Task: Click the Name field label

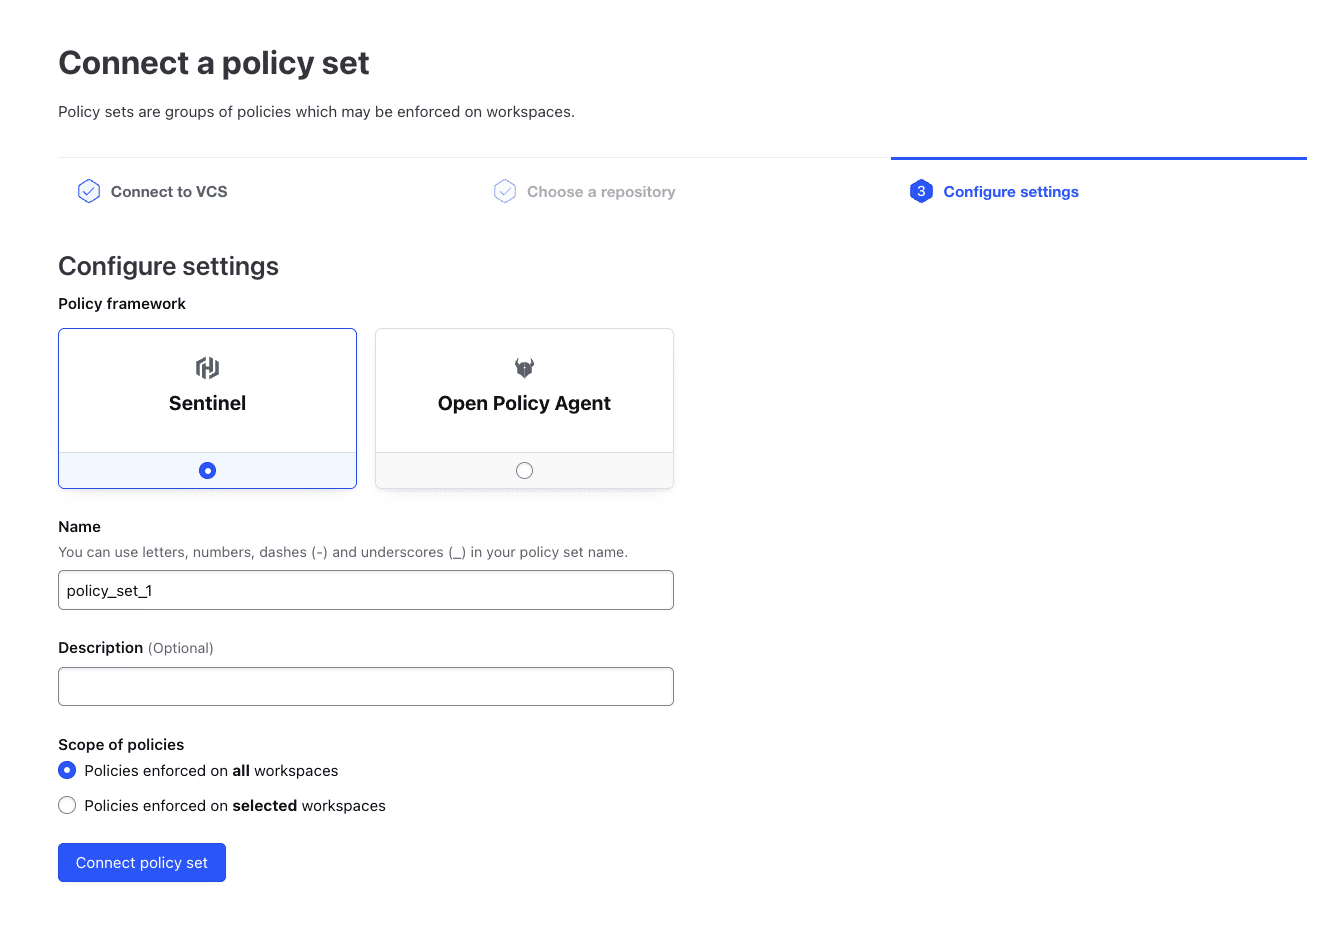Action: click(x=80, y=527)
